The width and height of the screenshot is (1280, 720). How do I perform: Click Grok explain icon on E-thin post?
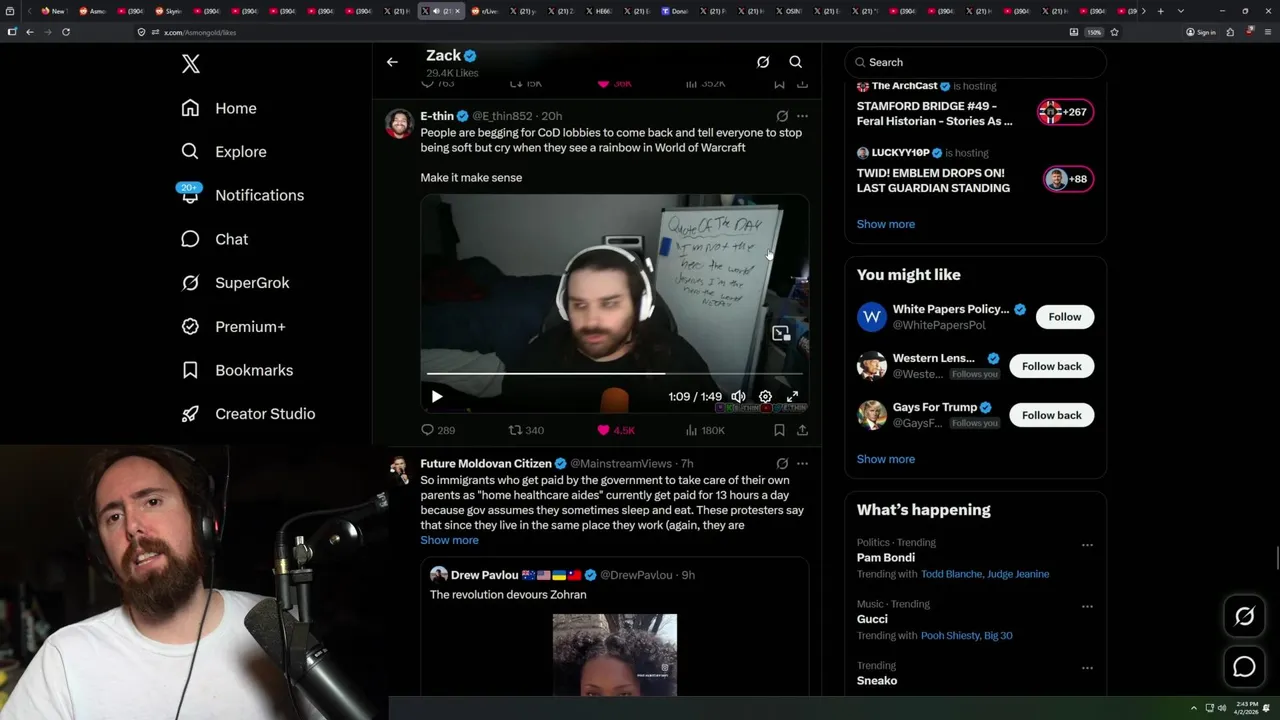point(782,116)
